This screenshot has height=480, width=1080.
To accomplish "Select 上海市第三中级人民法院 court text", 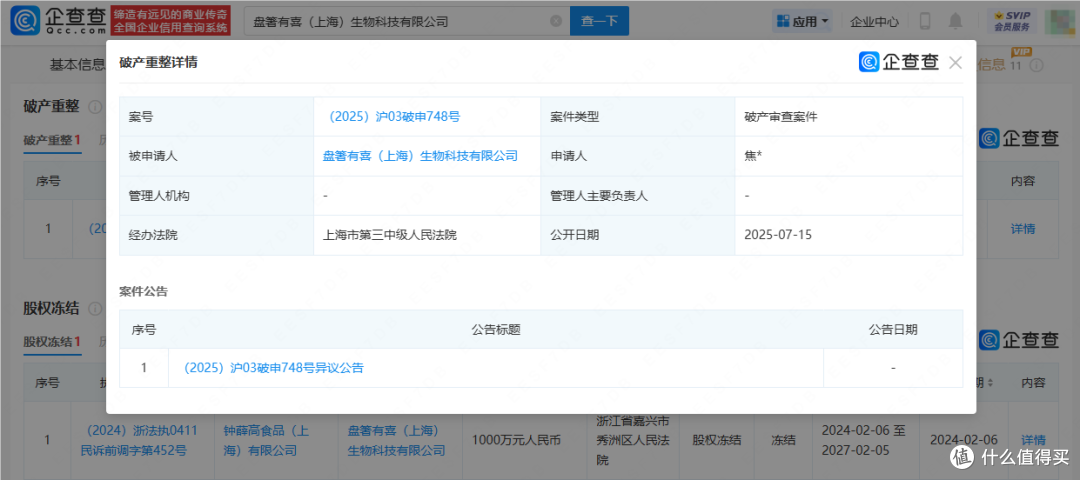I will 390,235.
